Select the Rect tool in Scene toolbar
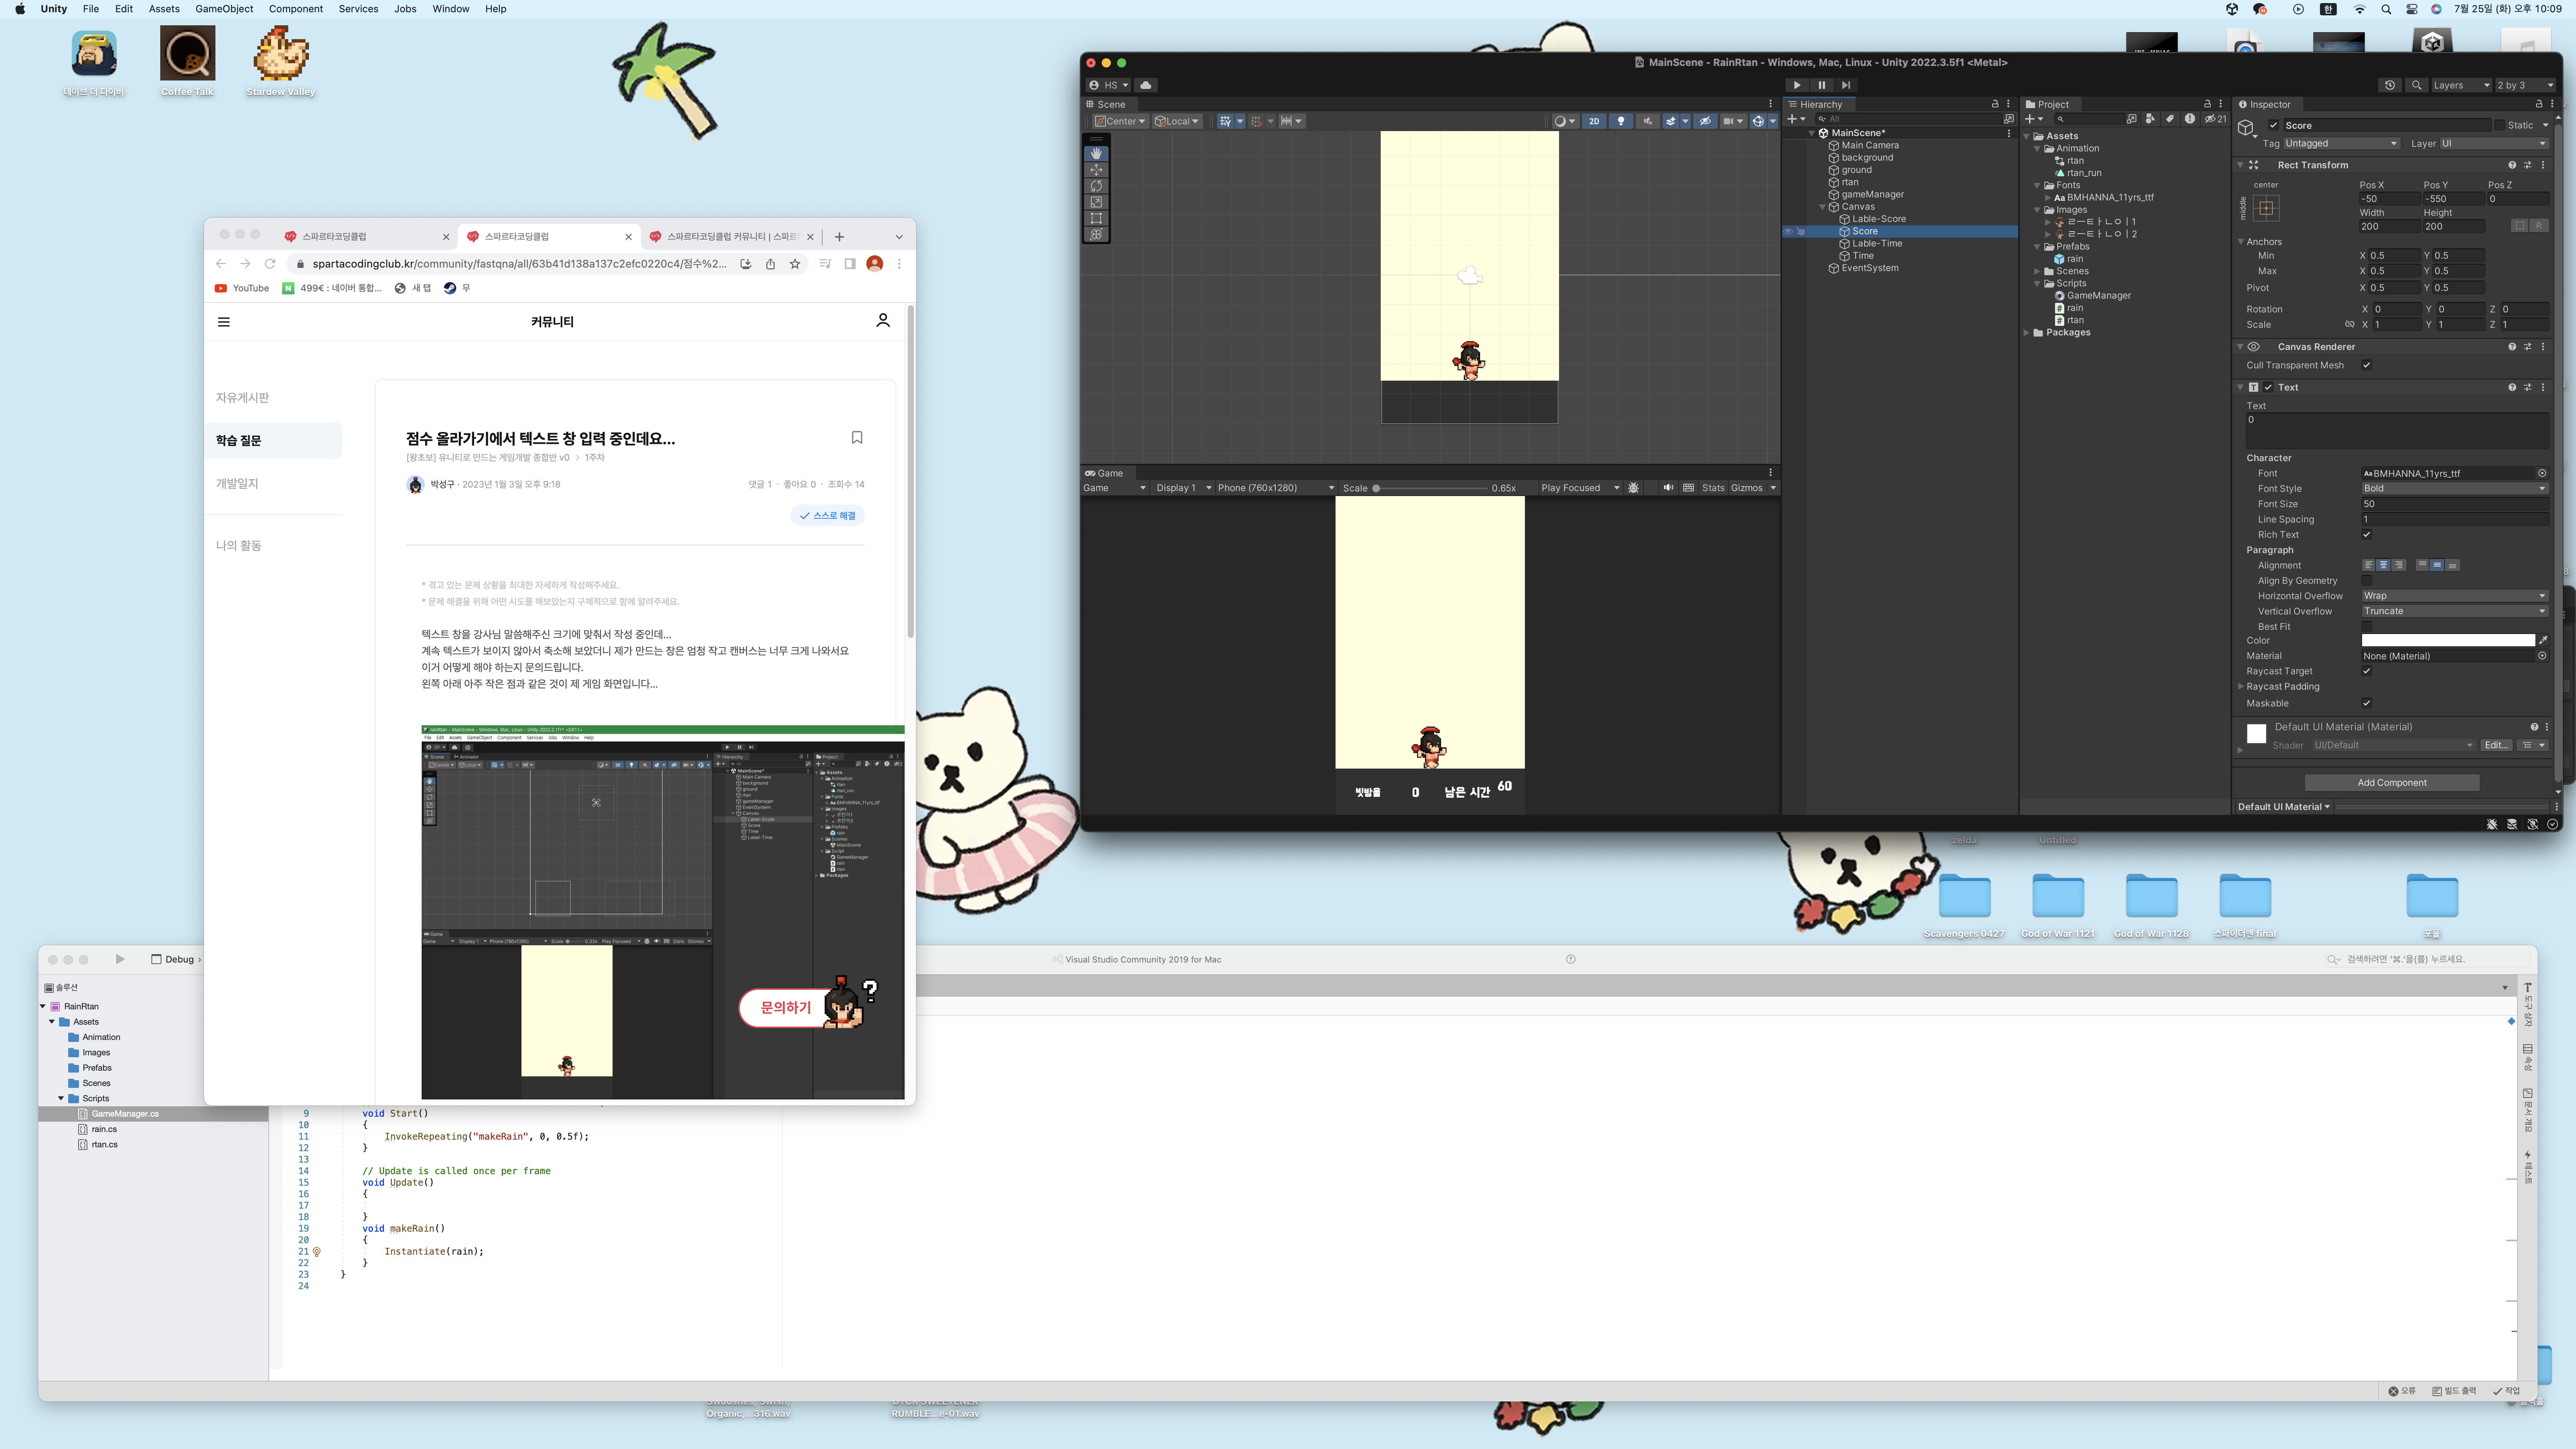Viewport: 2576px width, 1449px height. click(x=1096, y=218)
